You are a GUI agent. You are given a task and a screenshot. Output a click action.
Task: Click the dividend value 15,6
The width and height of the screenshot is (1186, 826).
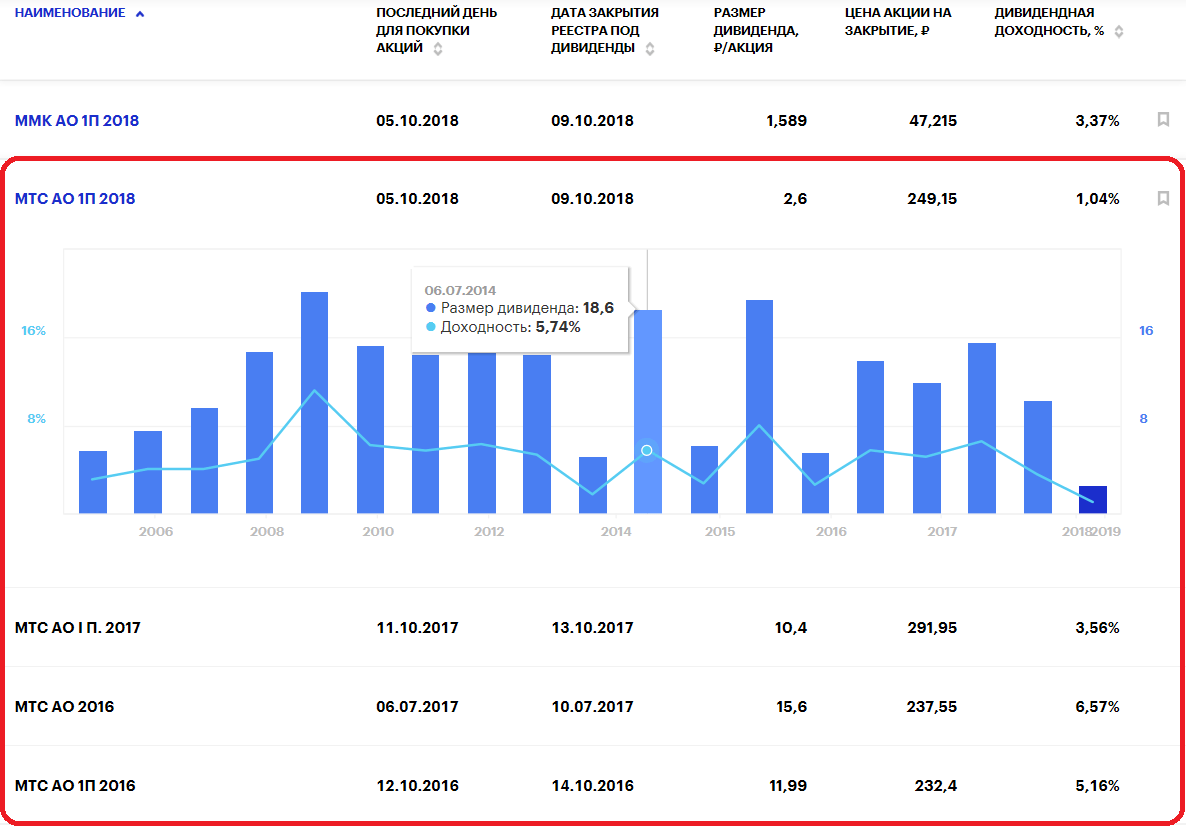pos(791,707)
